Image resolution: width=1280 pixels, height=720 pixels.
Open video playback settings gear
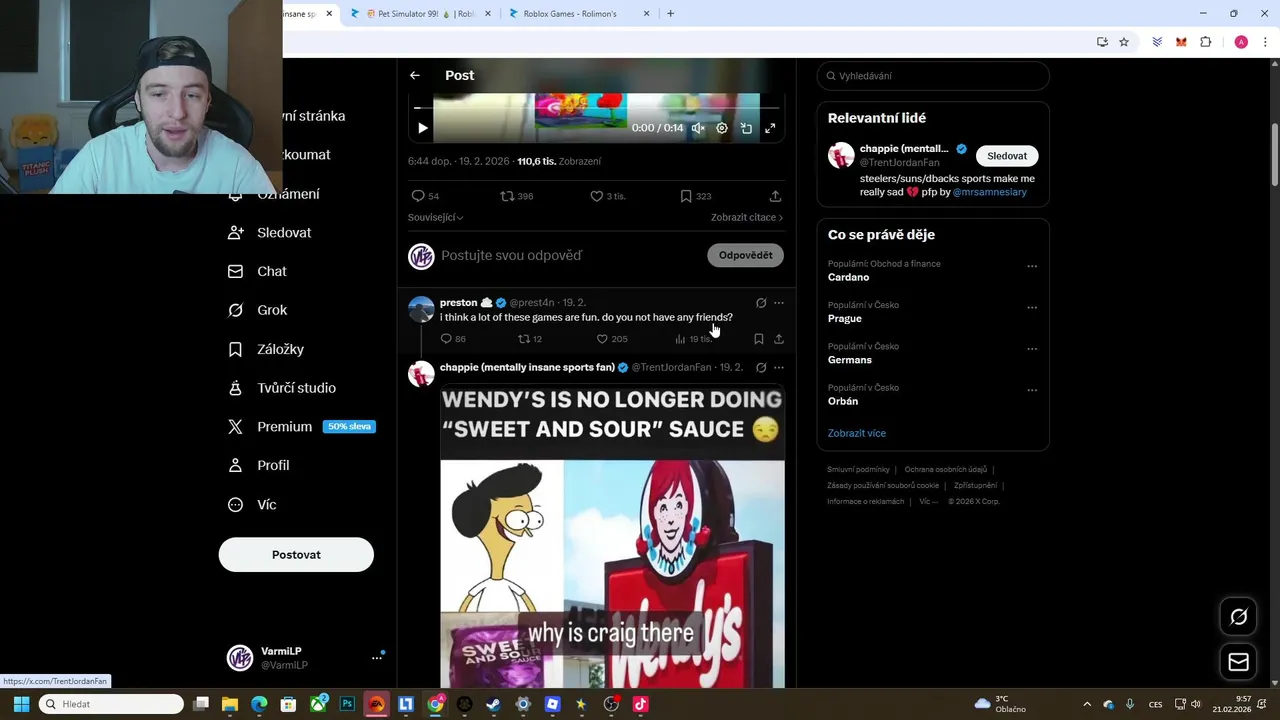click(x=722, y=128)
